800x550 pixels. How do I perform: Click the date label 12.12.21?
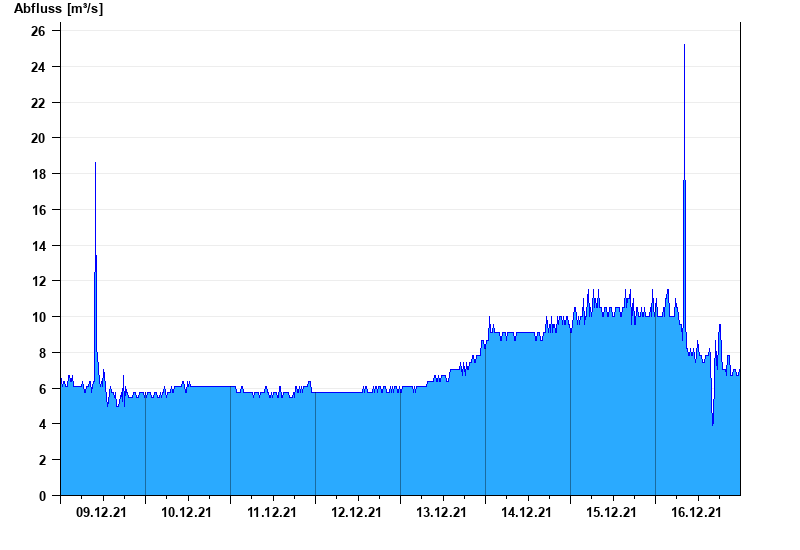coord(356,512)
